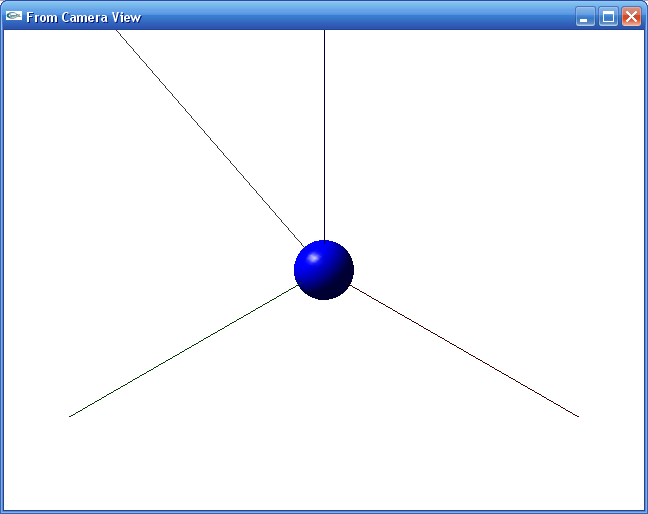This screenshot has height=514, width=648.
Task: Click the center of the blue sphere
Action: (324, 270)
